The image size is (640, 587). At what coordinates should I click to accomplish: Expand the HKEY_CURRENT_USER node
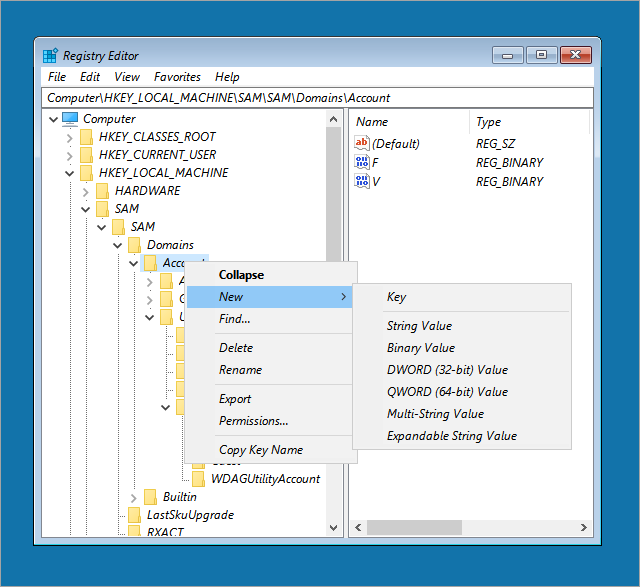(69, 156)
